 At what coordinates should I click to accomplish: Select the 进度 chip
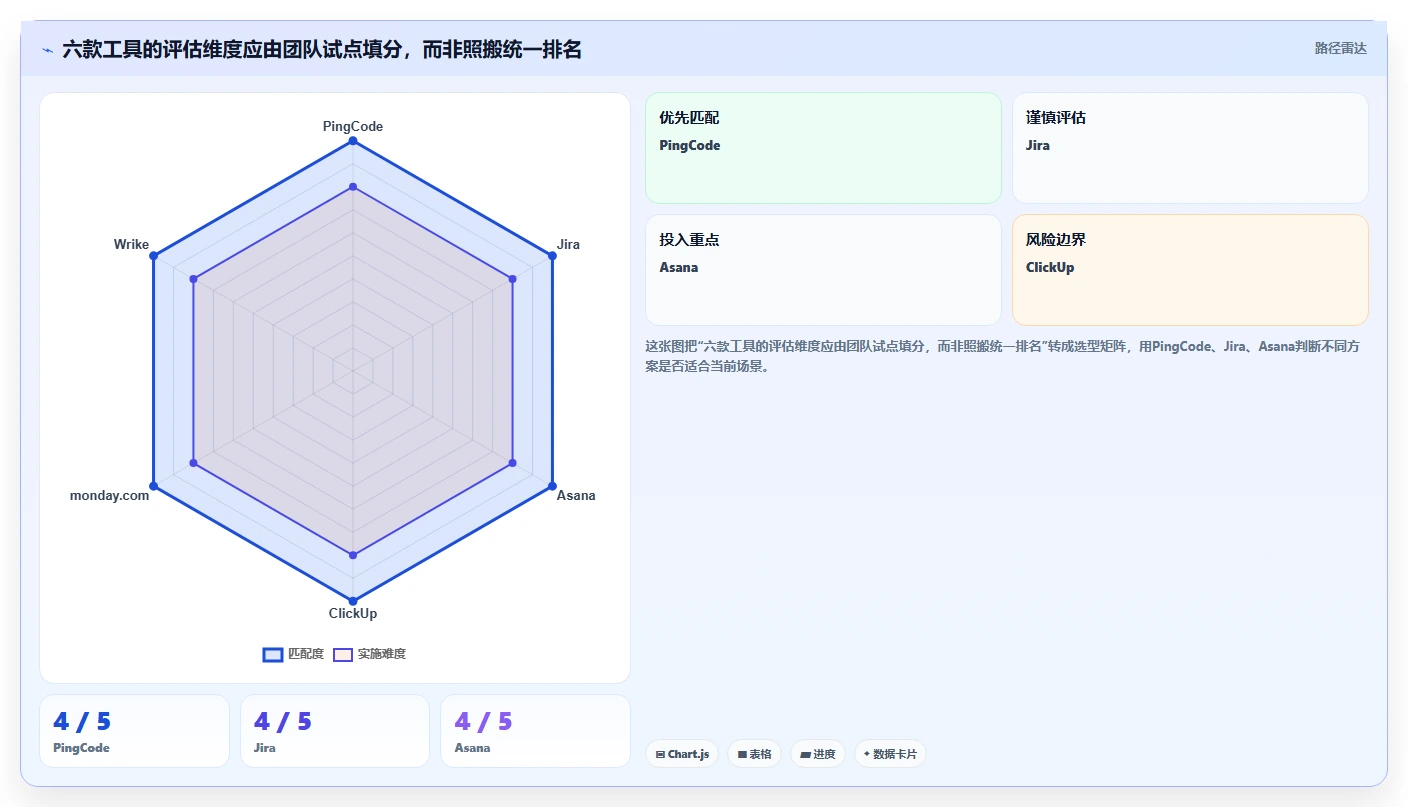coord(818,754)
